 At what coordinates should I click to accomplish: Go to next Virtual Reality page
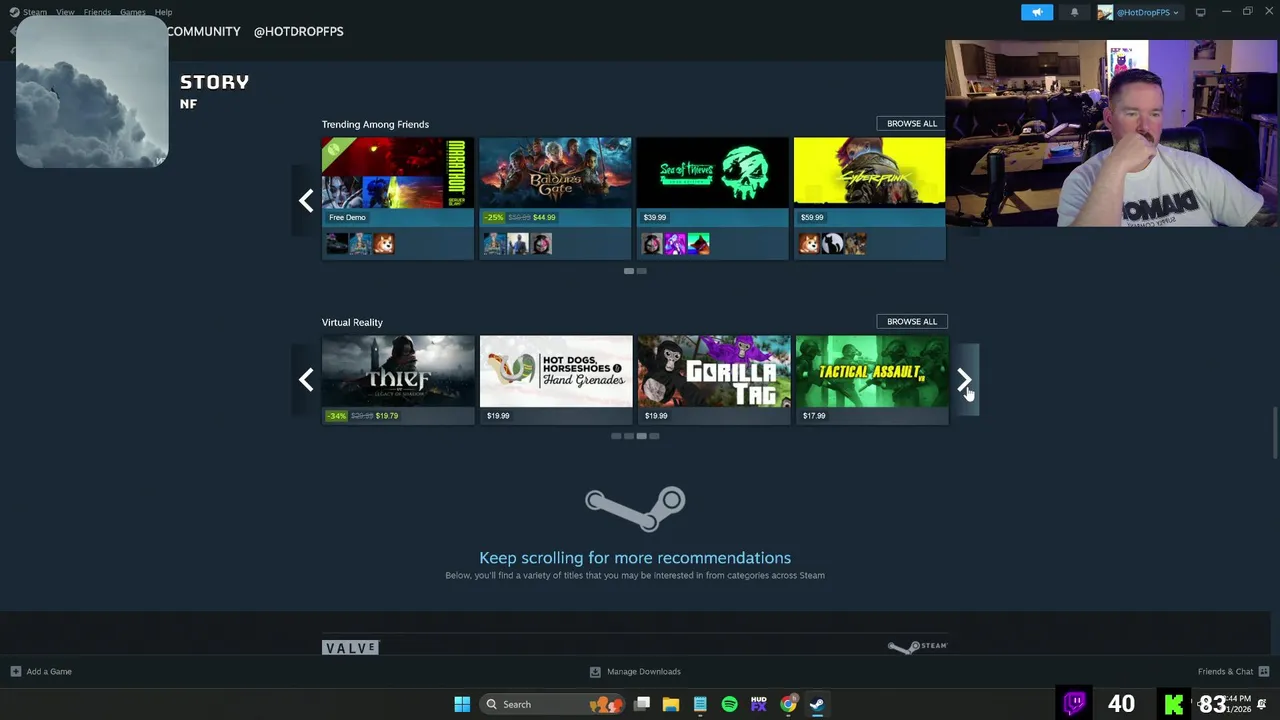[x=964, y=380]
